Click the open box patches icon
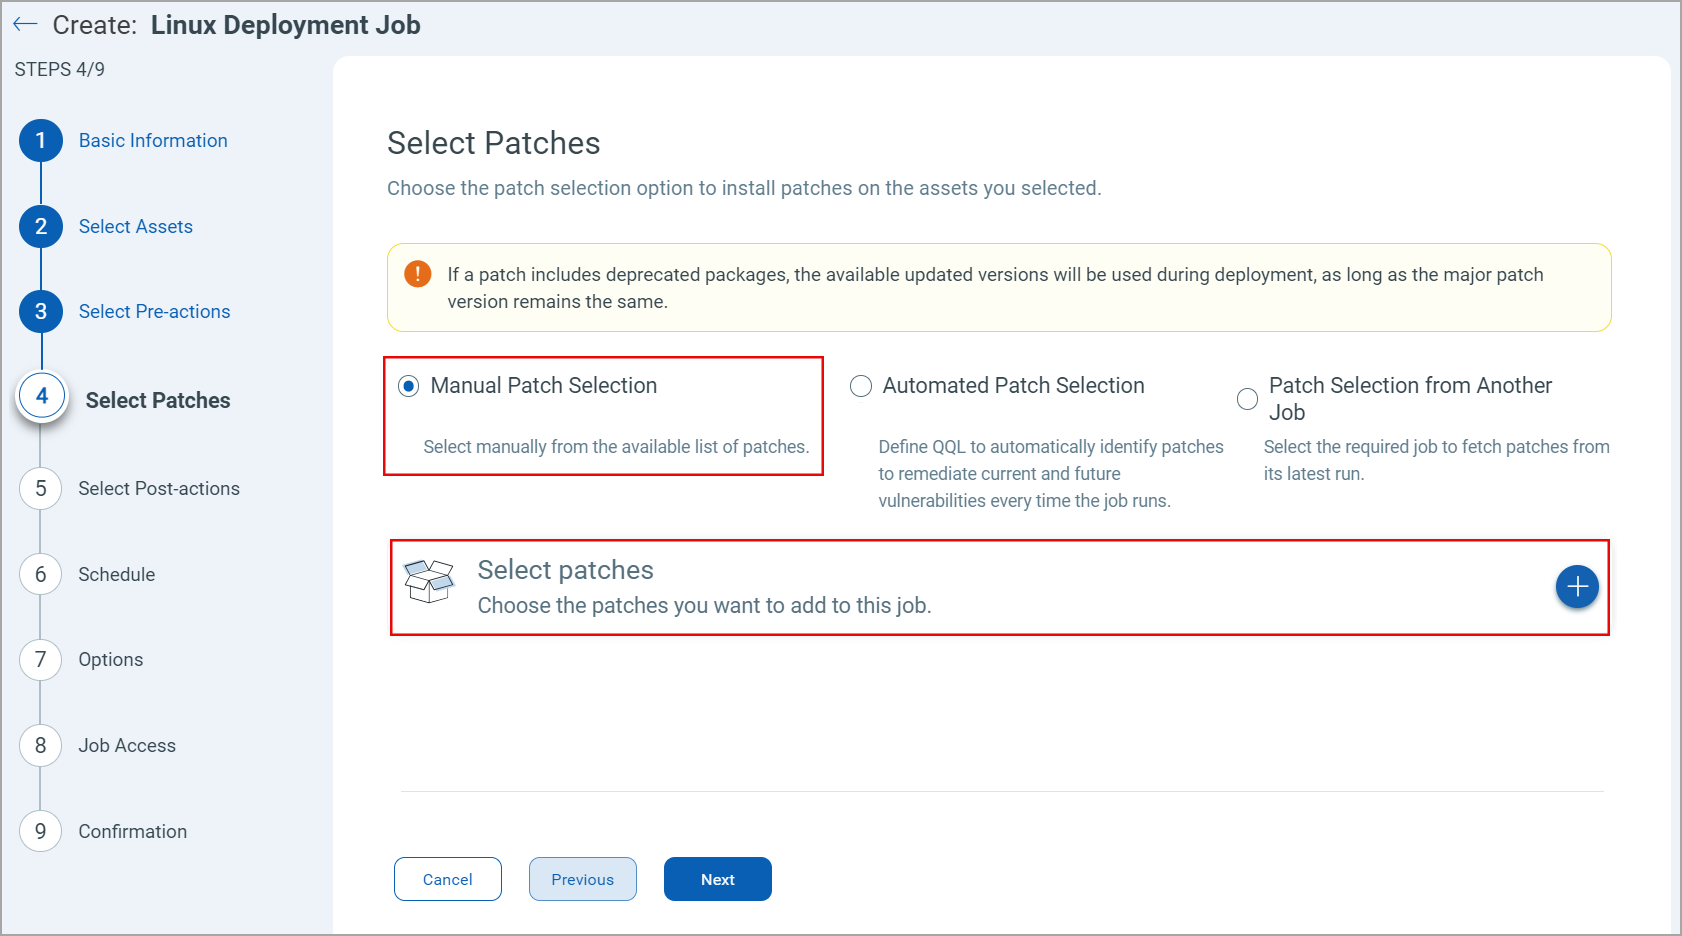 [x=429, y=581]
